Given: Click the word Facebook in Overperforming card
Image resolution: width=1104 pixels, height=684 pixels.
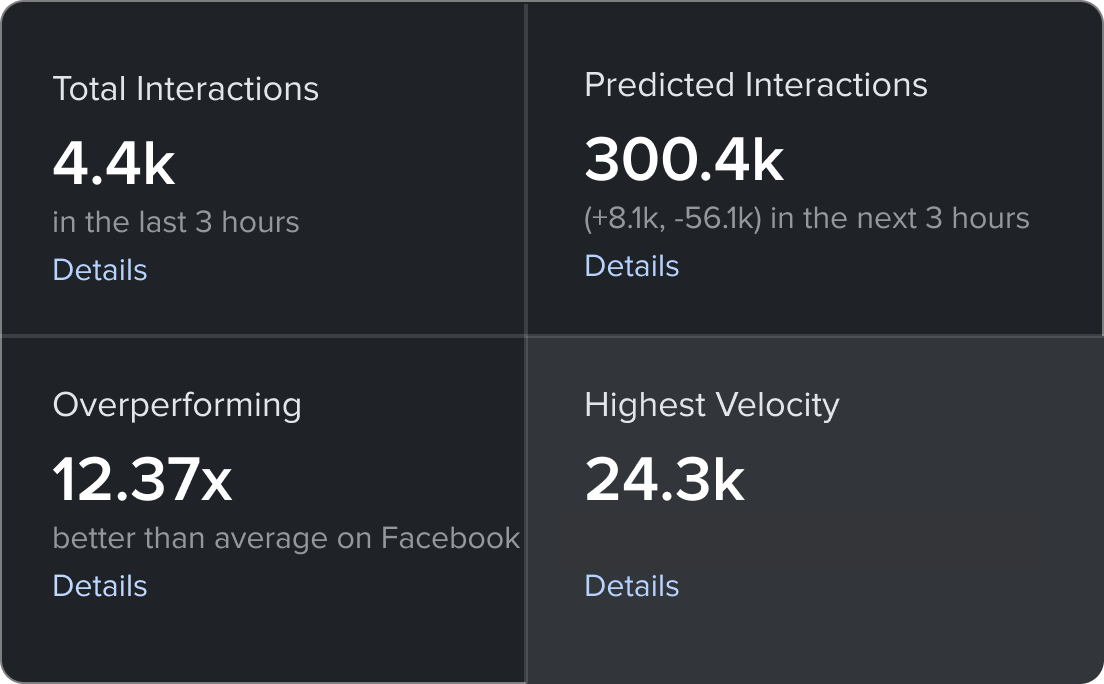Looking at the screenshot, I should pyautogui.click(x=450, y=538).
